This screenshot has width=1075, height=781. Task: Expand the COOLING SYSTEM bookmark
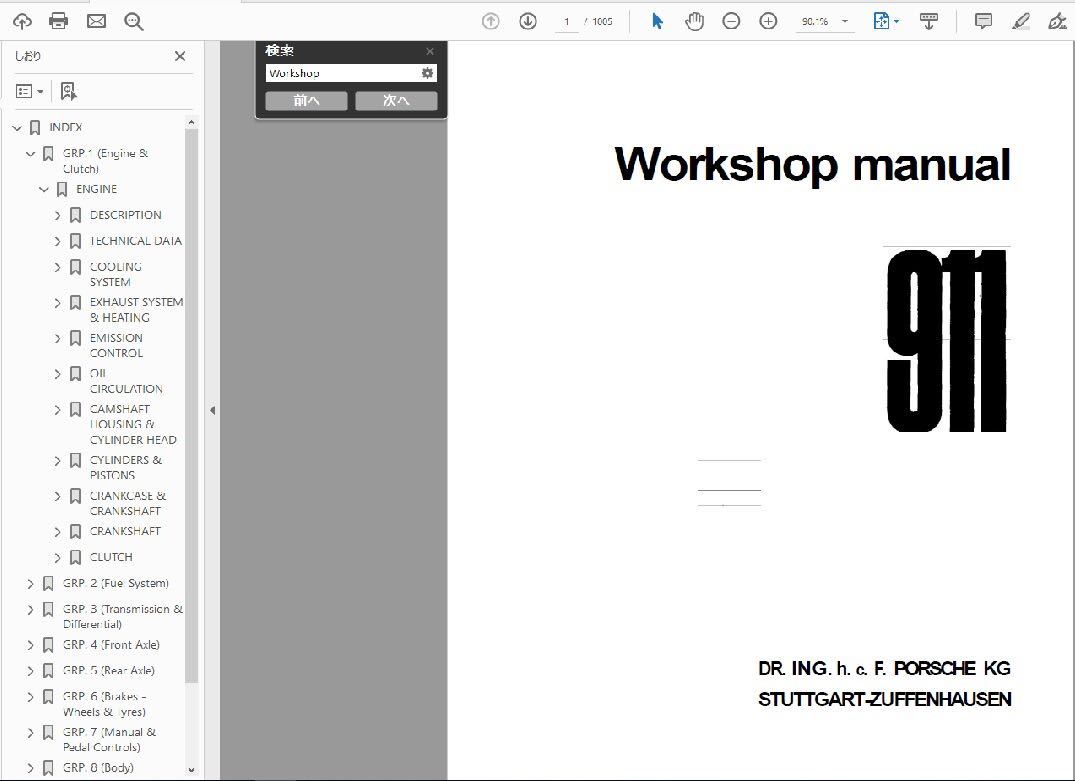pyautogui.click(x=58, y=267)
